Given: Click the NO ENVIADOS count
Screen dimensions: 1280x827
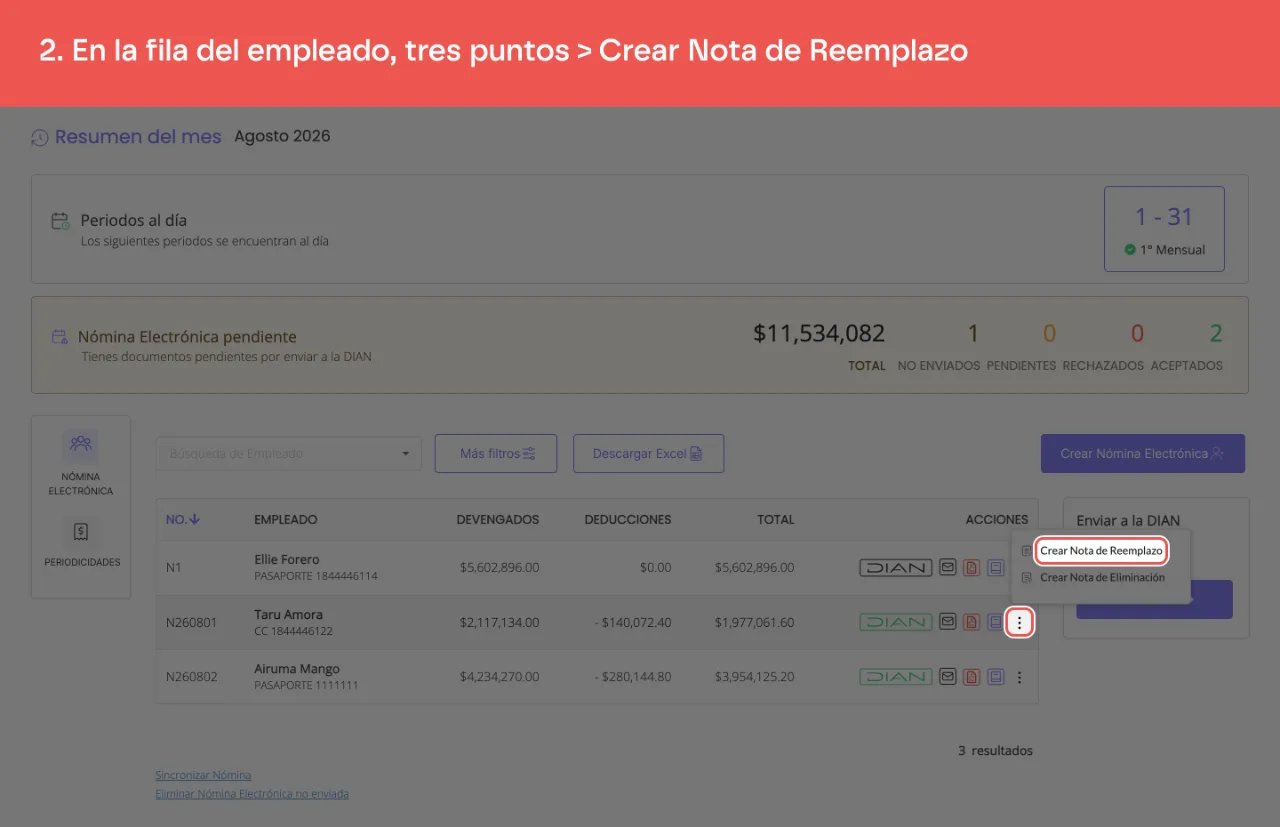Looking at the screenshot, I should tap(973, 334).
